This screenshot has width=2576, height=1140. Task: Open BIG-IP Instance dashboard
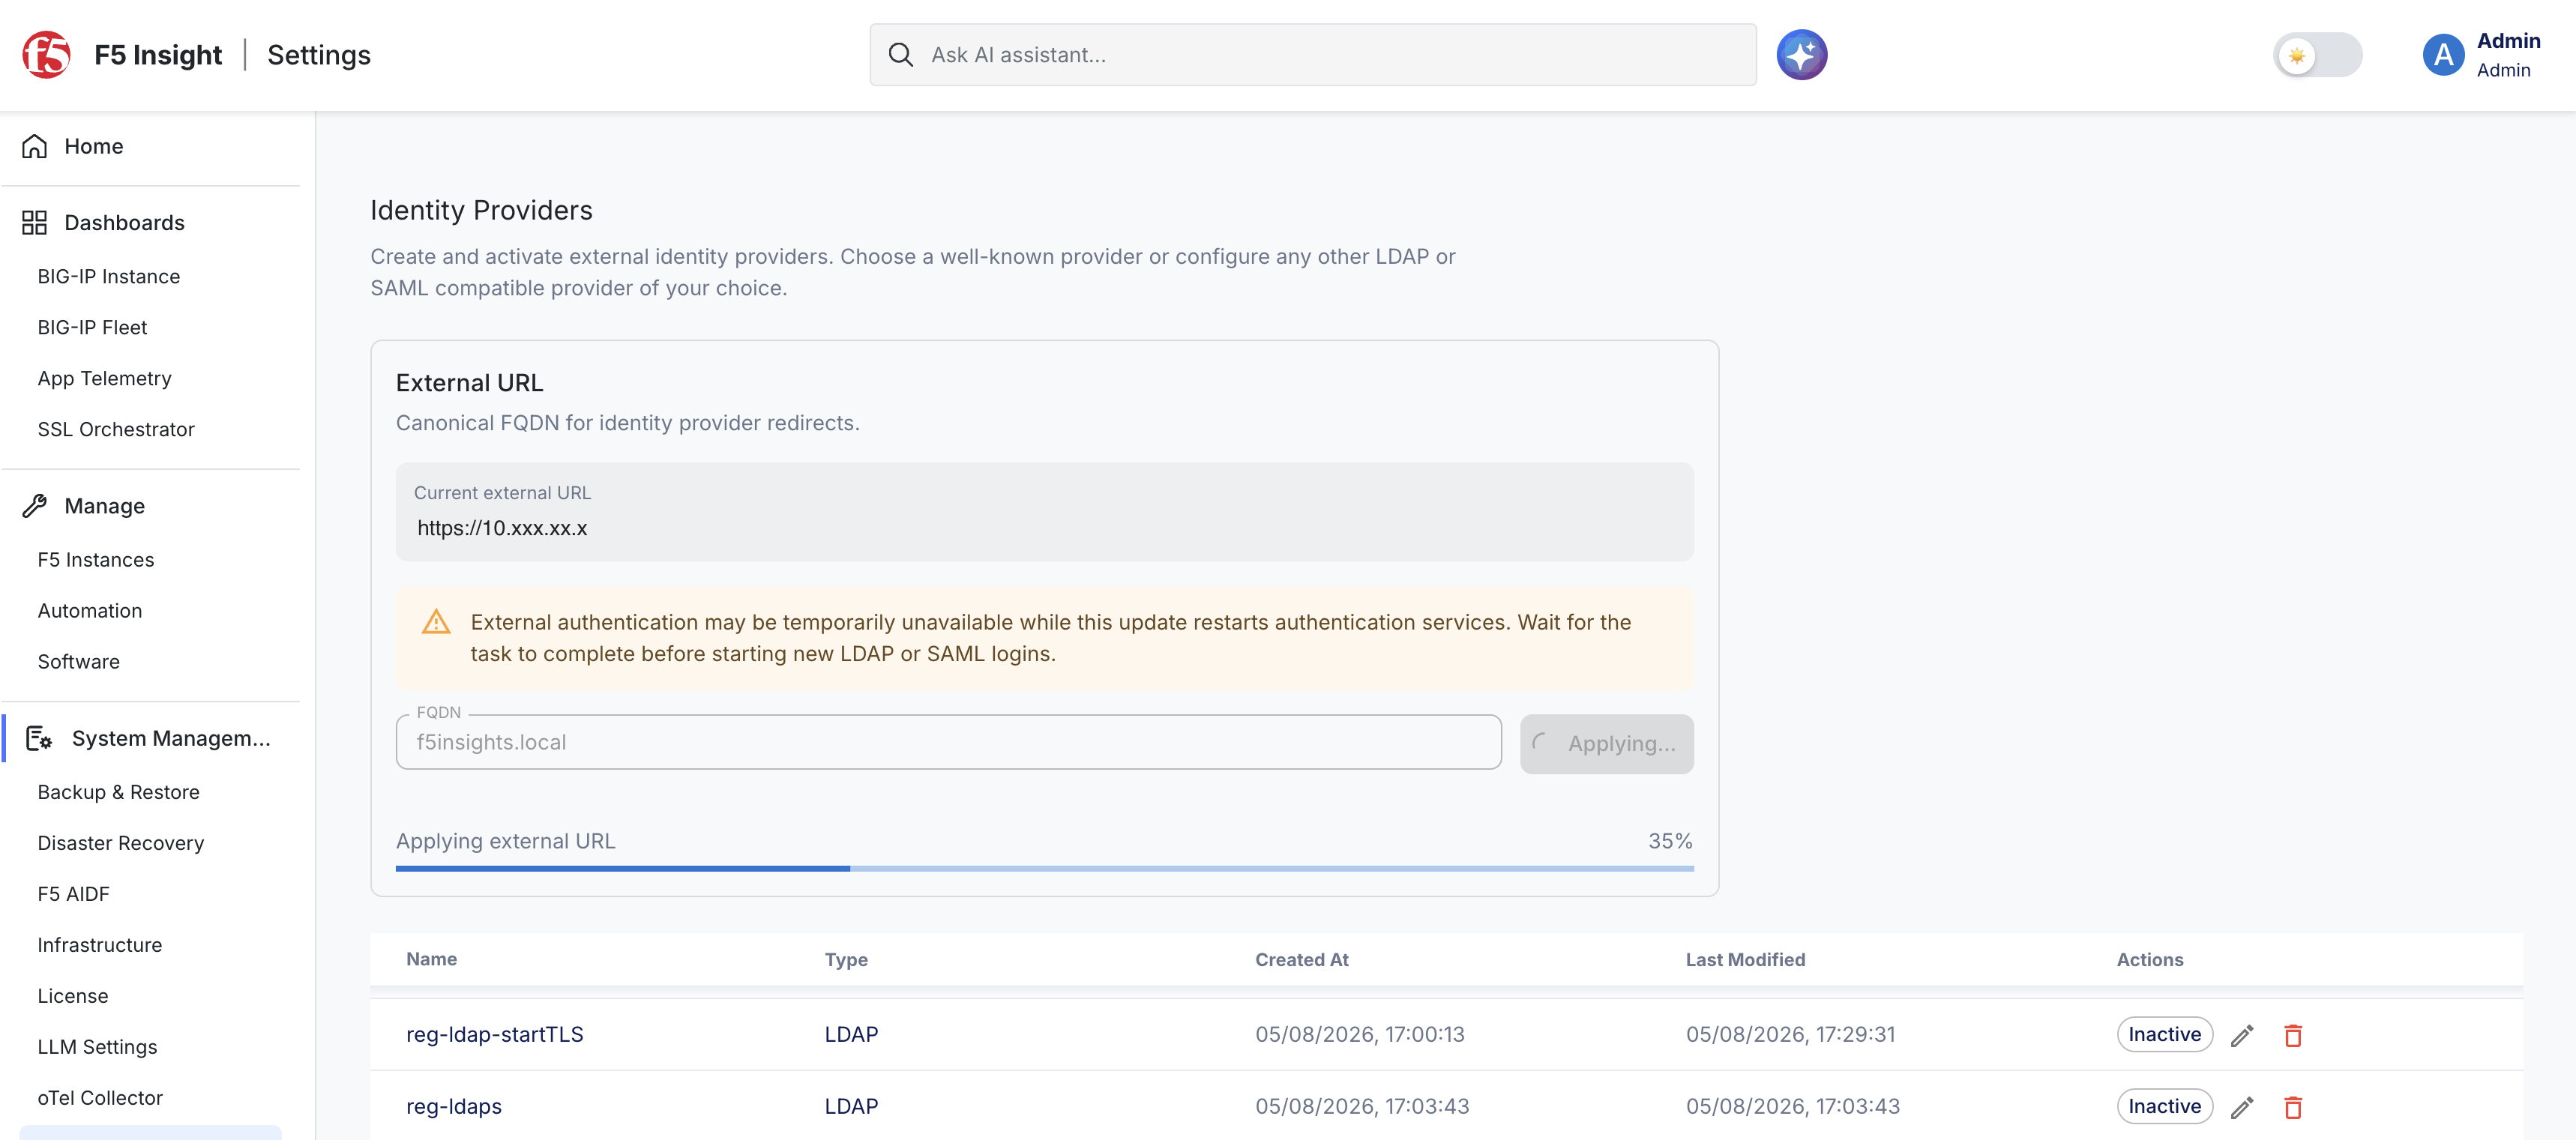click(x=109, y=276)
